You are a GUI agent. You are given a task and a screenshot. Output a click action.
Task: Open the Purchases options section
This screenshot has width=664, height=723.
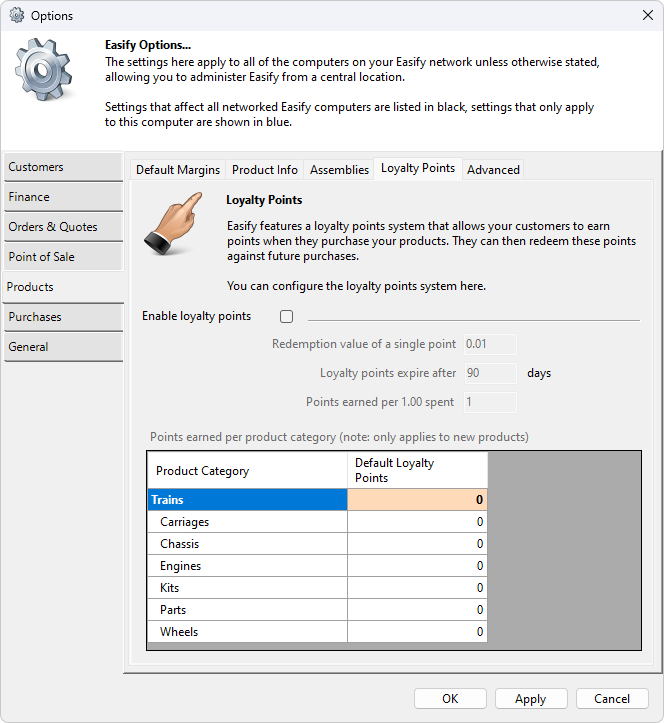63,317
